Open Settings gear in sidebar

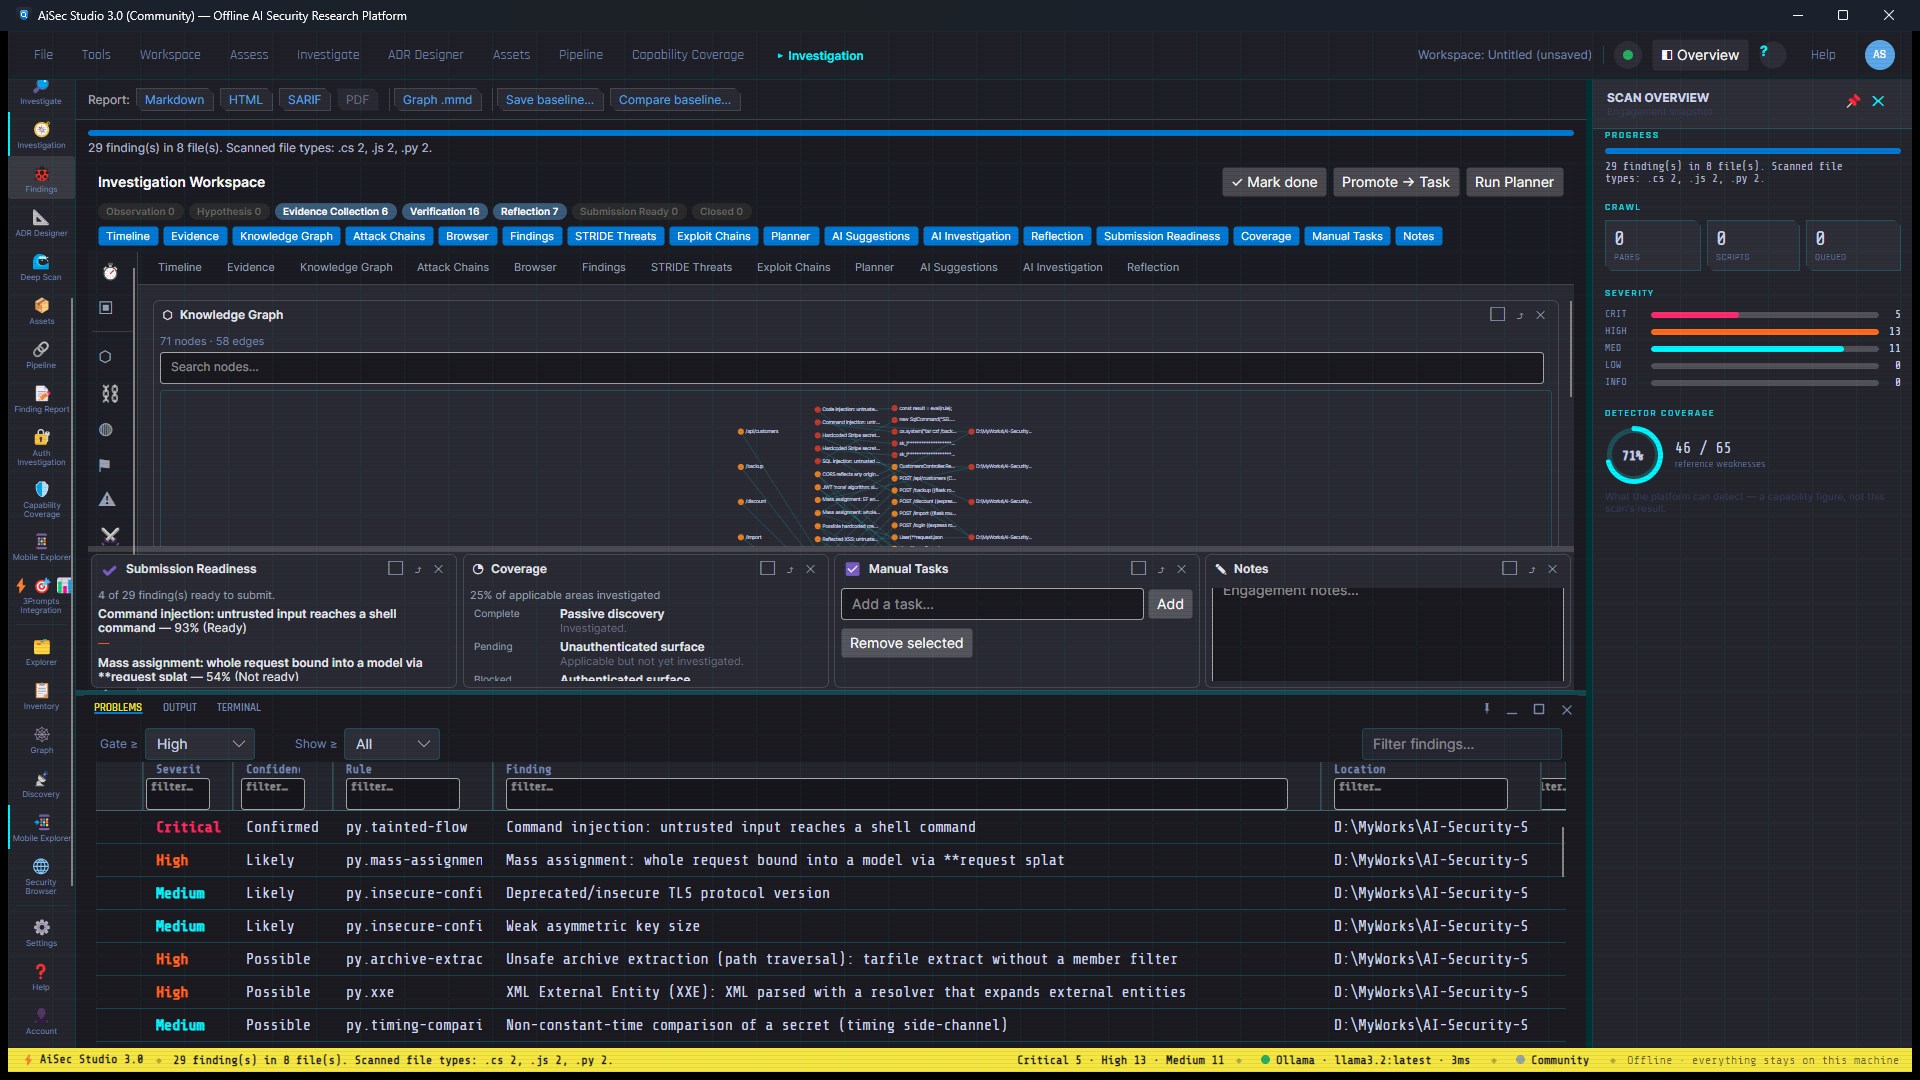pyautogui.click(x=41, y=934)
